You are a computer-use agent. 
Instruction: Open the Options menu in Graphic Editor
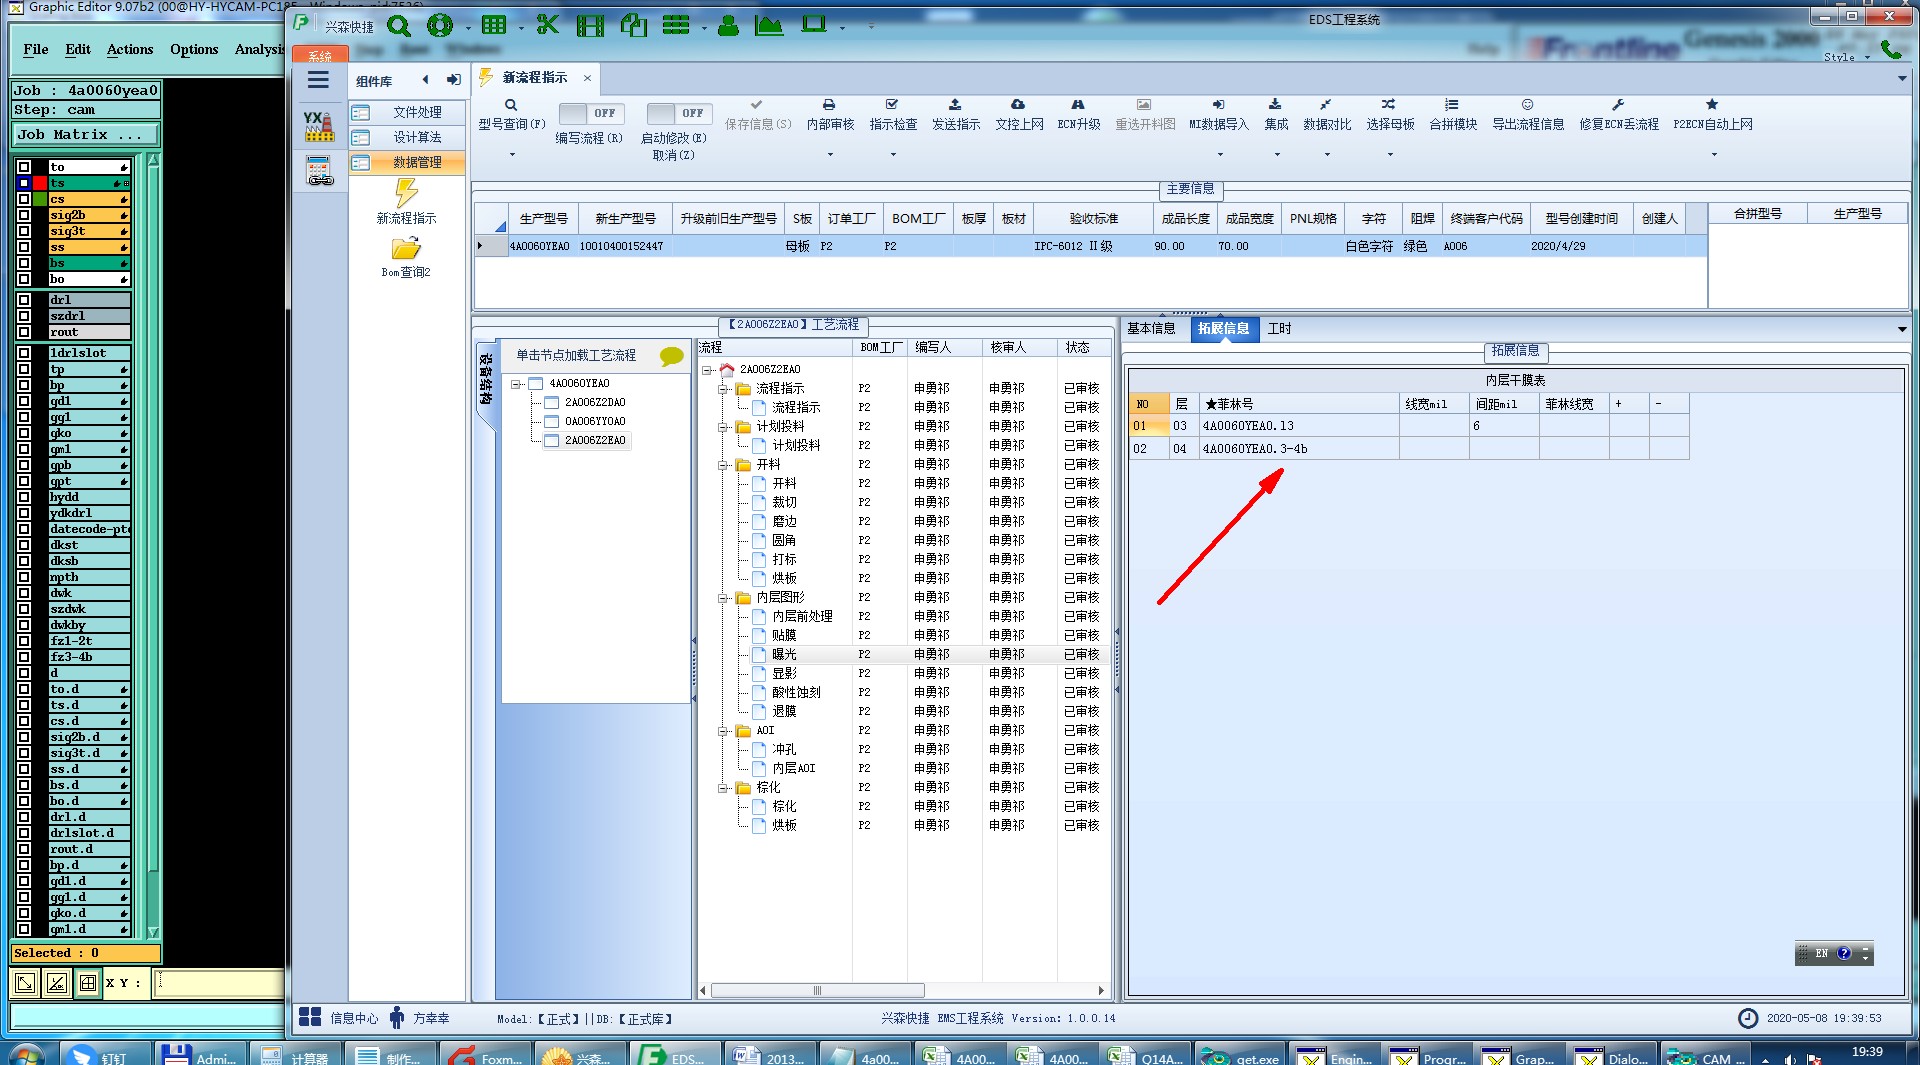pos(194,49)
